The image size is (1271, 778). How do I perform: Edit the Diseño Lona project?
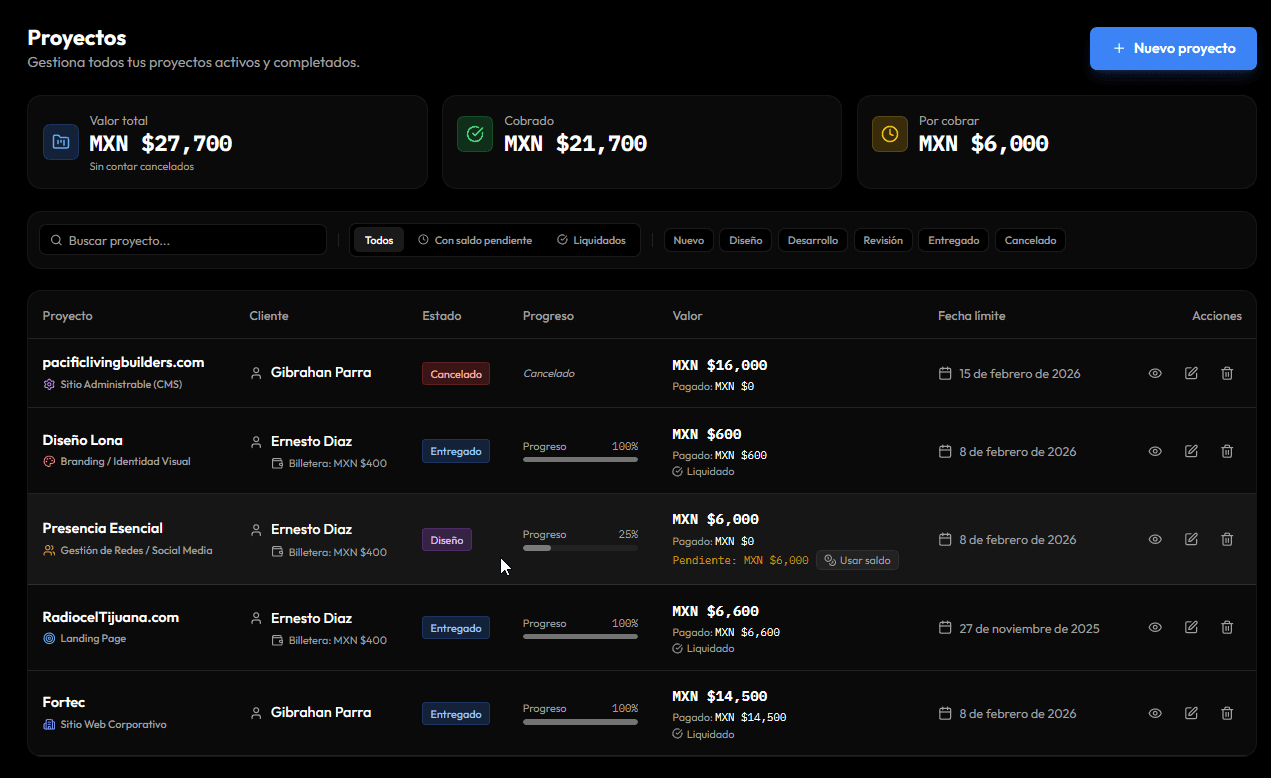click(1191, 451)
